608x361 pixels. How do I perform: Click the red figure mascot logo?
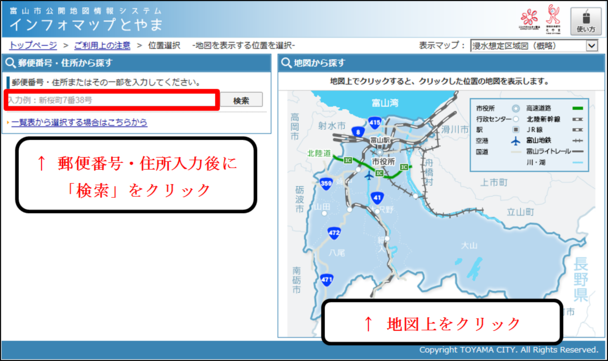pyautogui.click(x=553, y=19)
